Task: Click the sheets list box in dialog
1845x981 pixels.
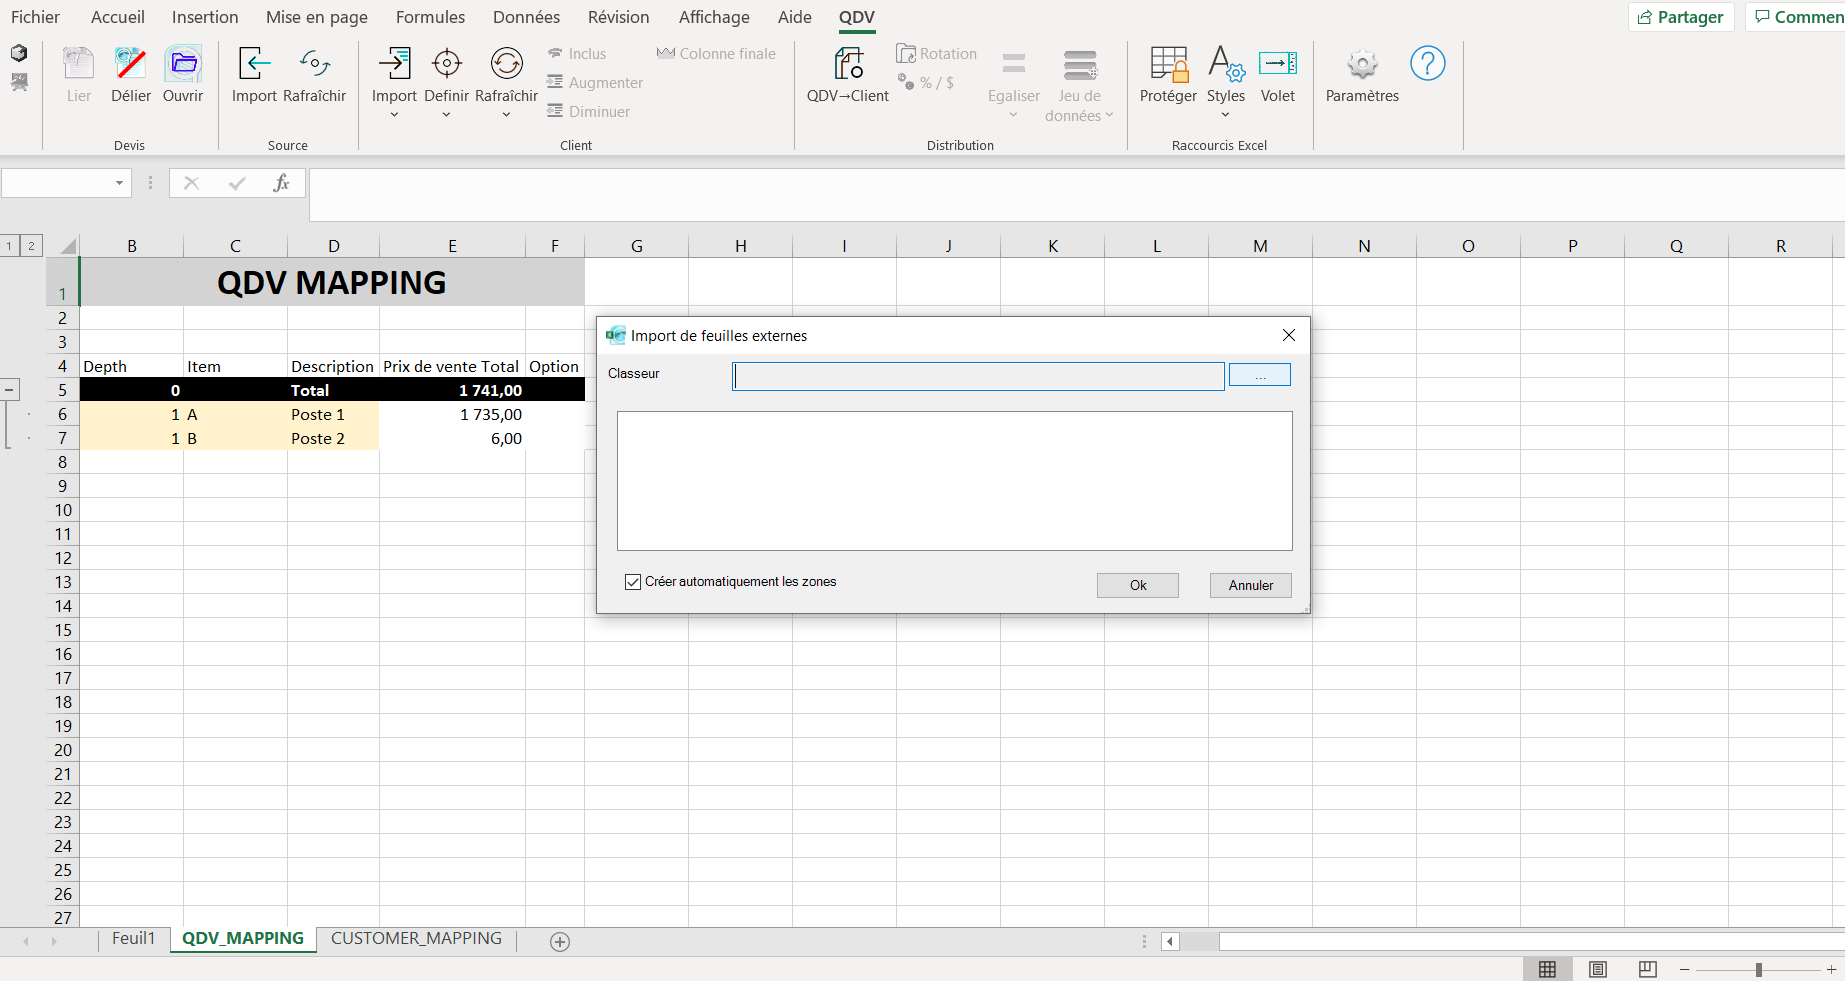Action: click(954, 481)
